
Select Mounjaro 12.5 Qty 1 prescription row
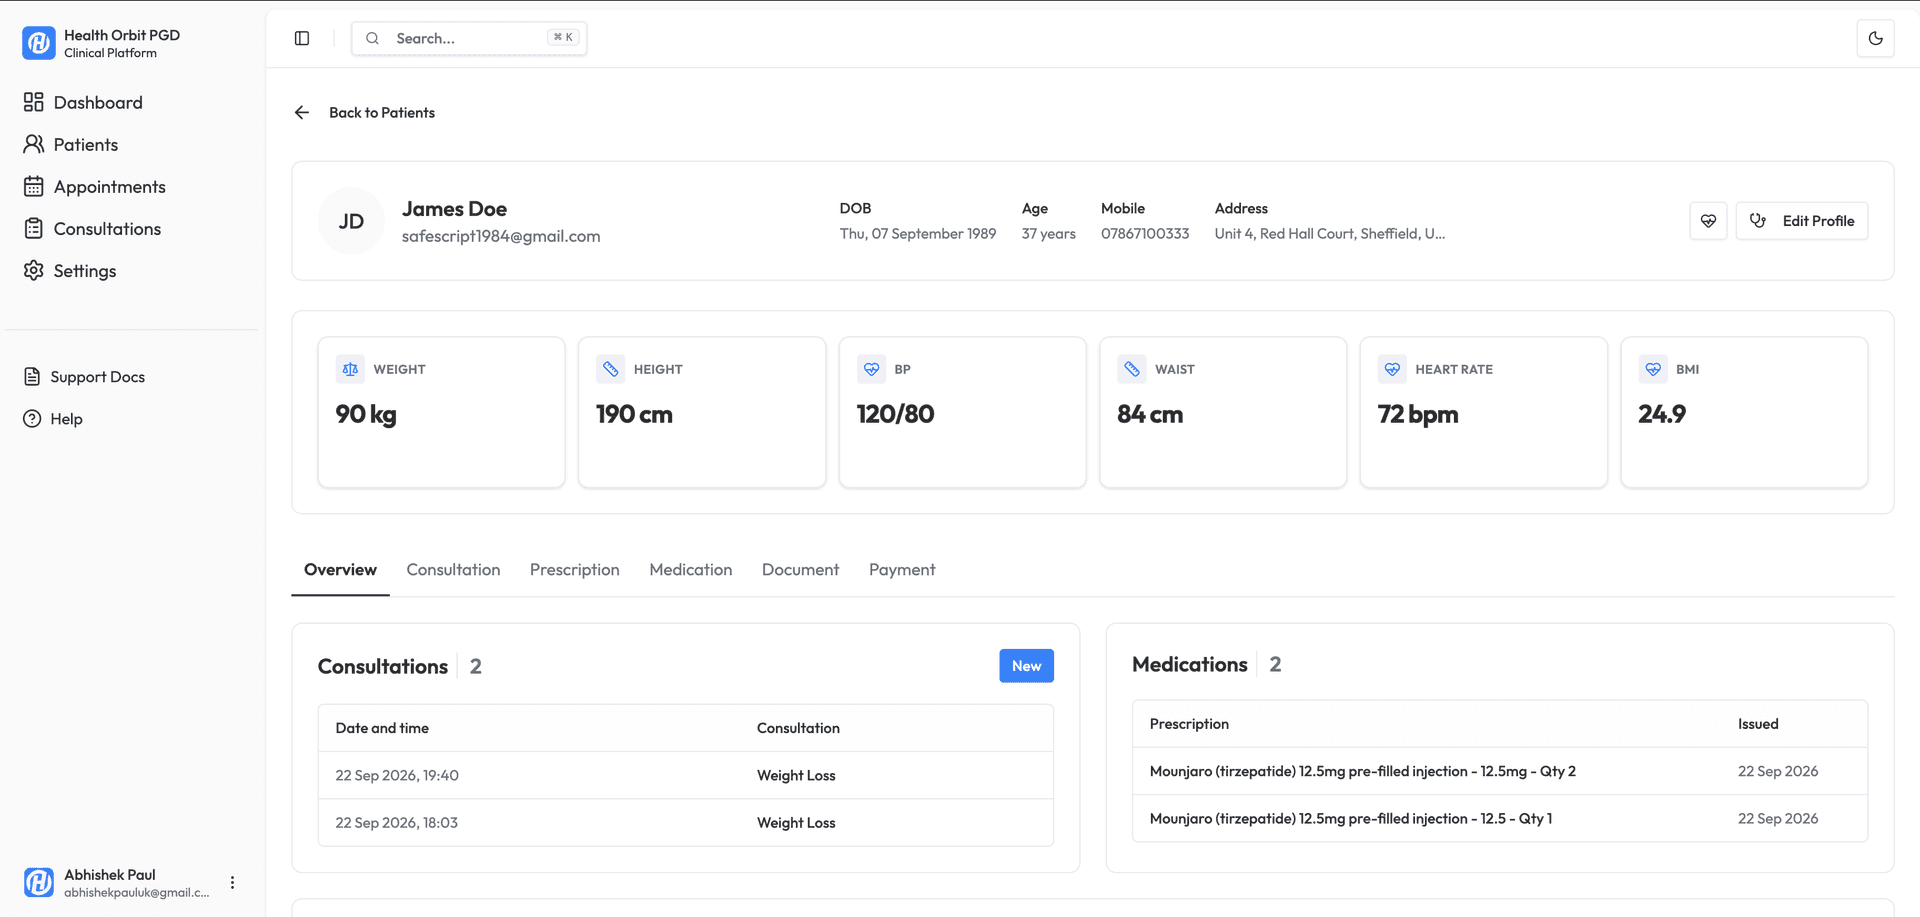(x=1500, y=818)
